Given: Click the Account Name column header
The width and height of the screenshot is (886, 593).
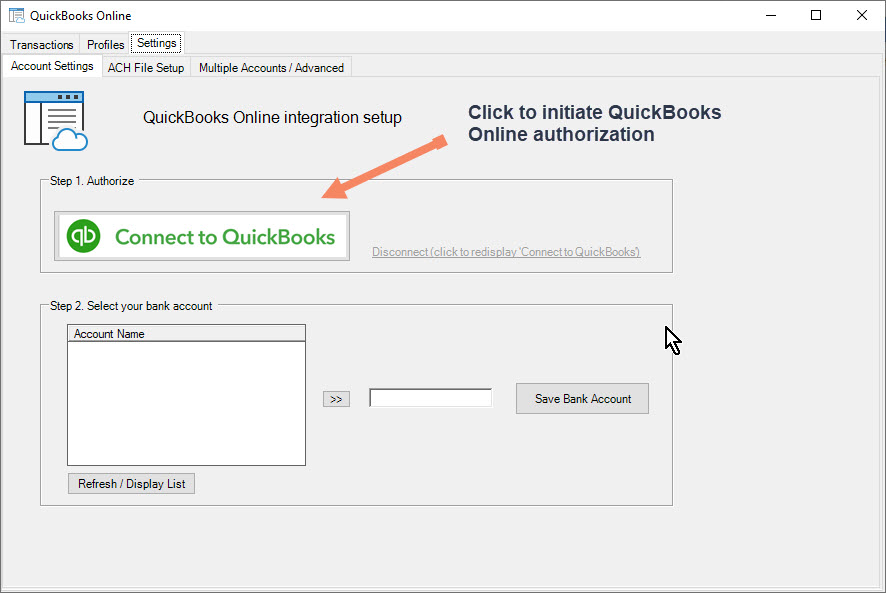Looking at the screenshot, I should pos(186,334).
